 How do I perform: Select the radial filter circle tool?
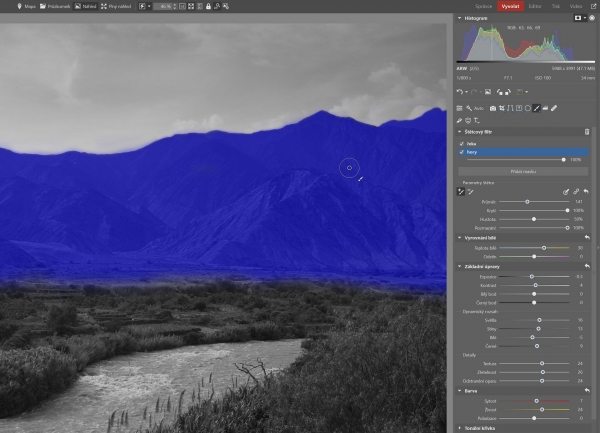(528, 108)
